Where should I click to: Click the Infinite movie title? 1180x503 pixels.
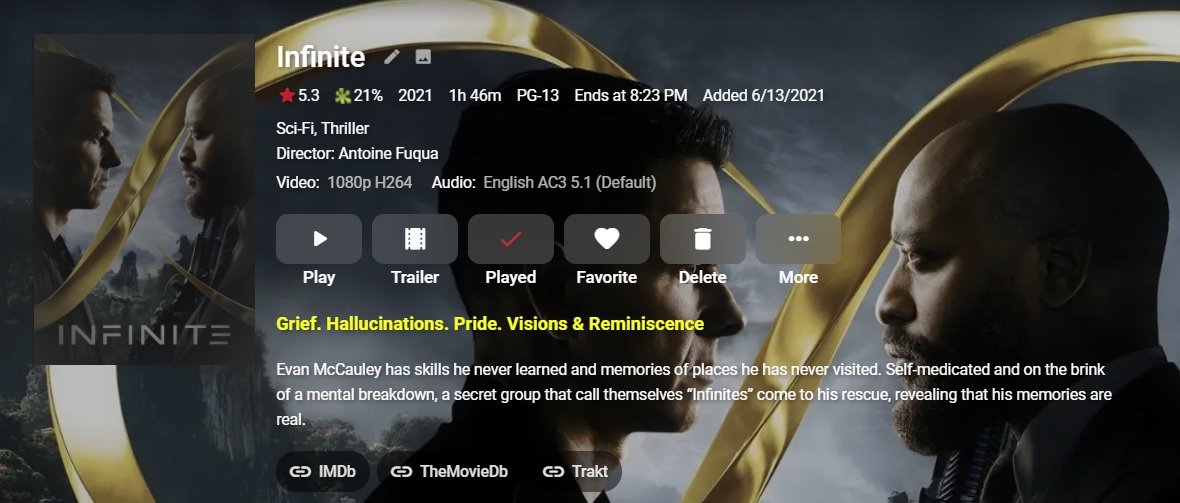click(x=321, y=56)
